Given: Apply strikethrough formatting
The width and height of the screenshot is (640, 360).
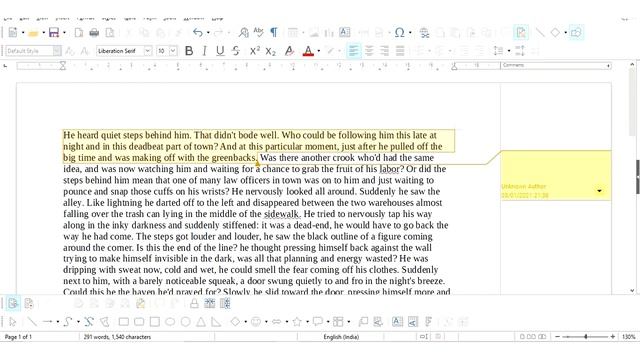Looking at the screenshot, I should (x=236, y=51).
